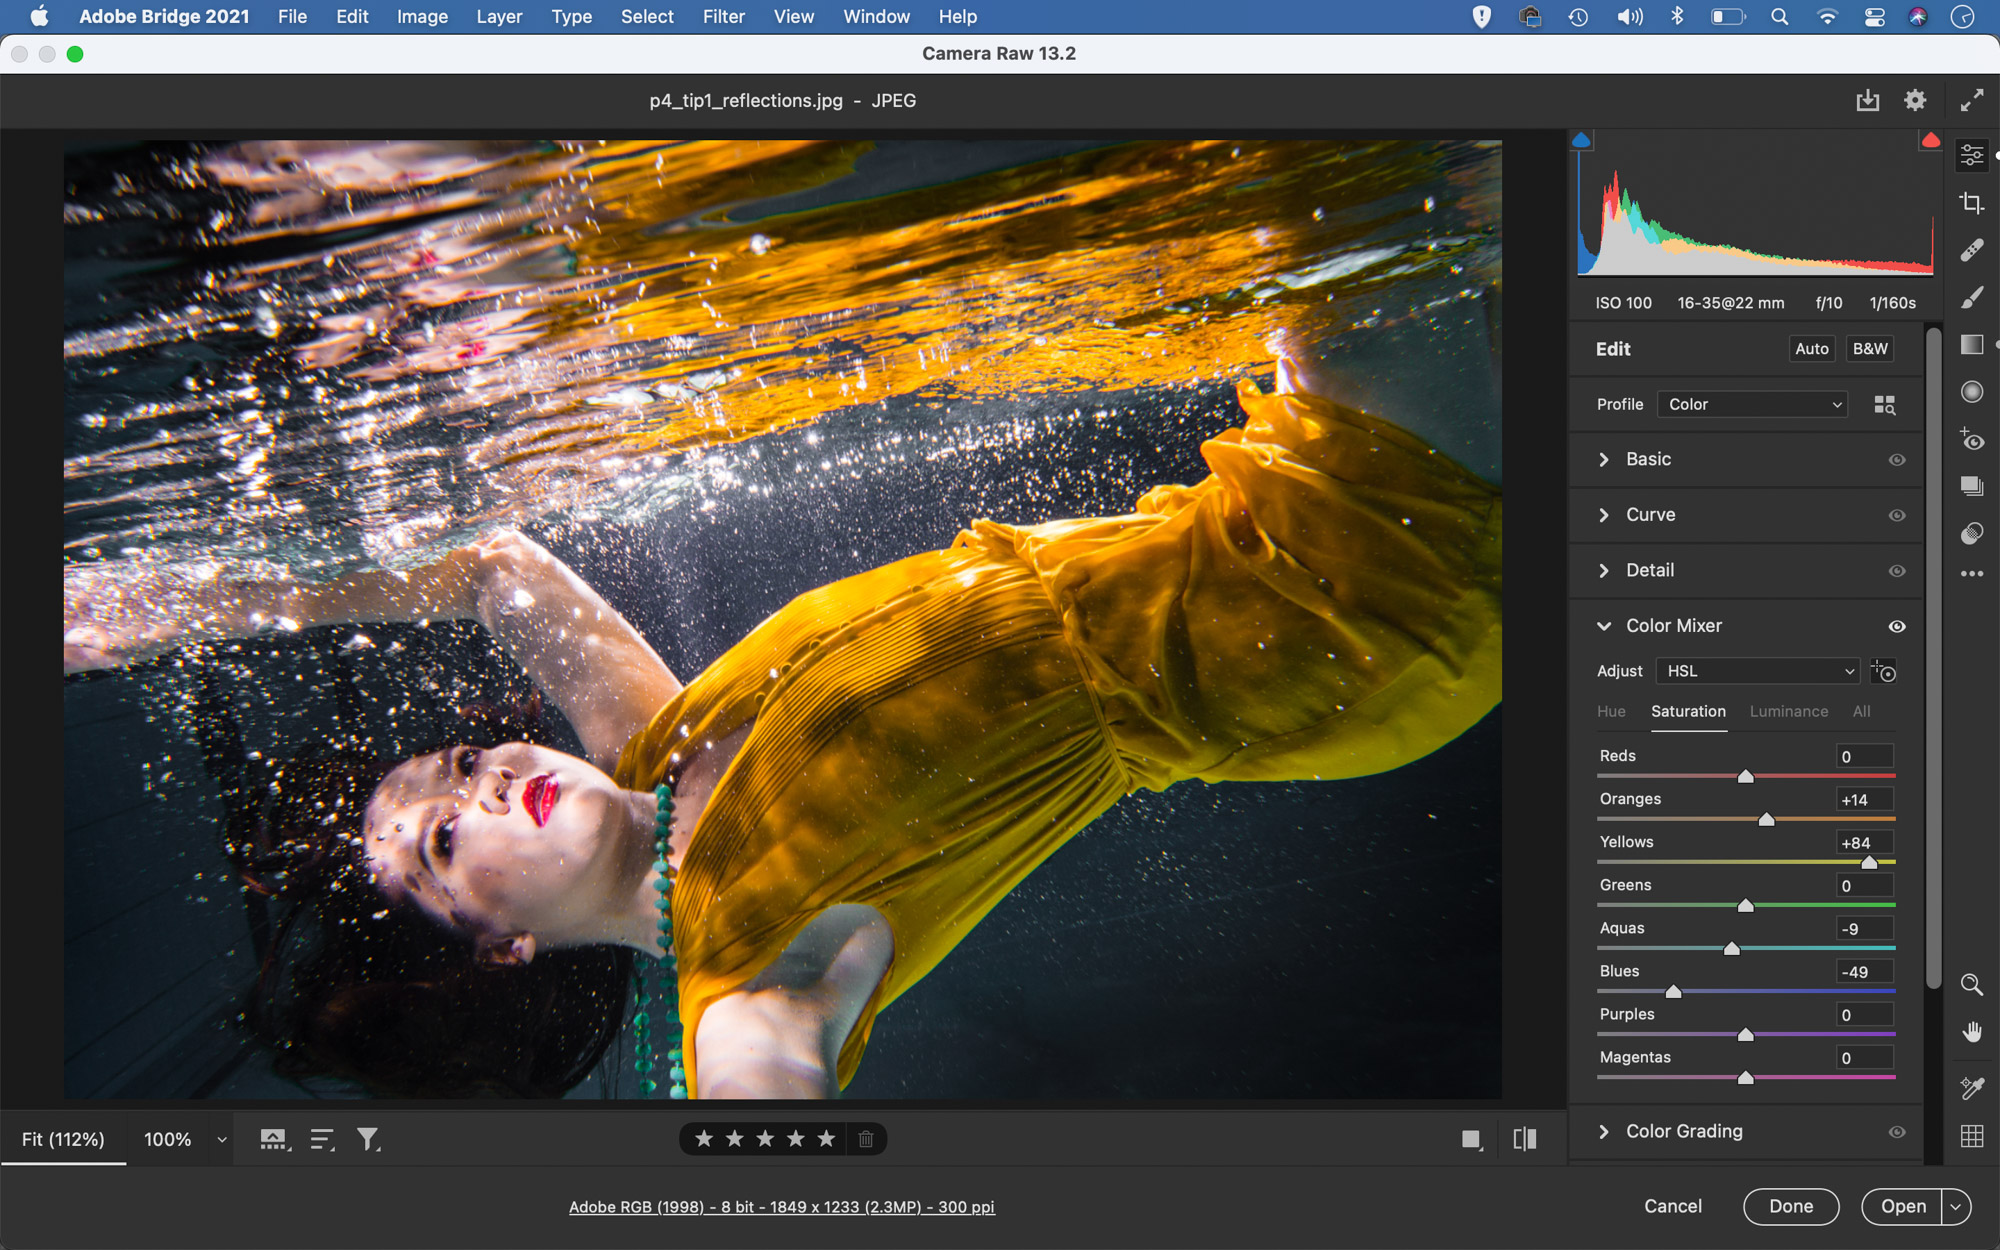Open Camera Raw preferences gear icon
Viewport: 2000px width, 1250px height.
point(1914,100)
